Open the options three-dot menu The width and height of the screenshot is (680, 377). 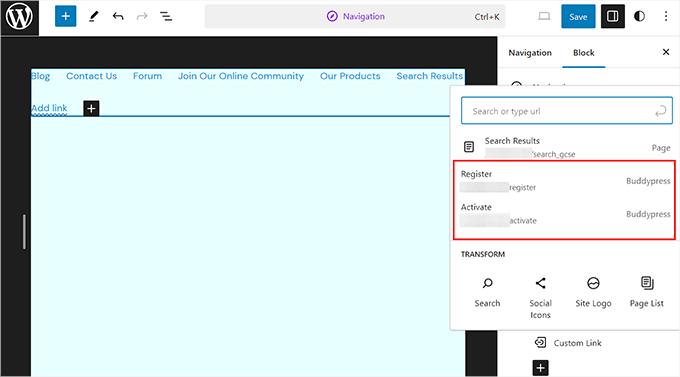666,16
